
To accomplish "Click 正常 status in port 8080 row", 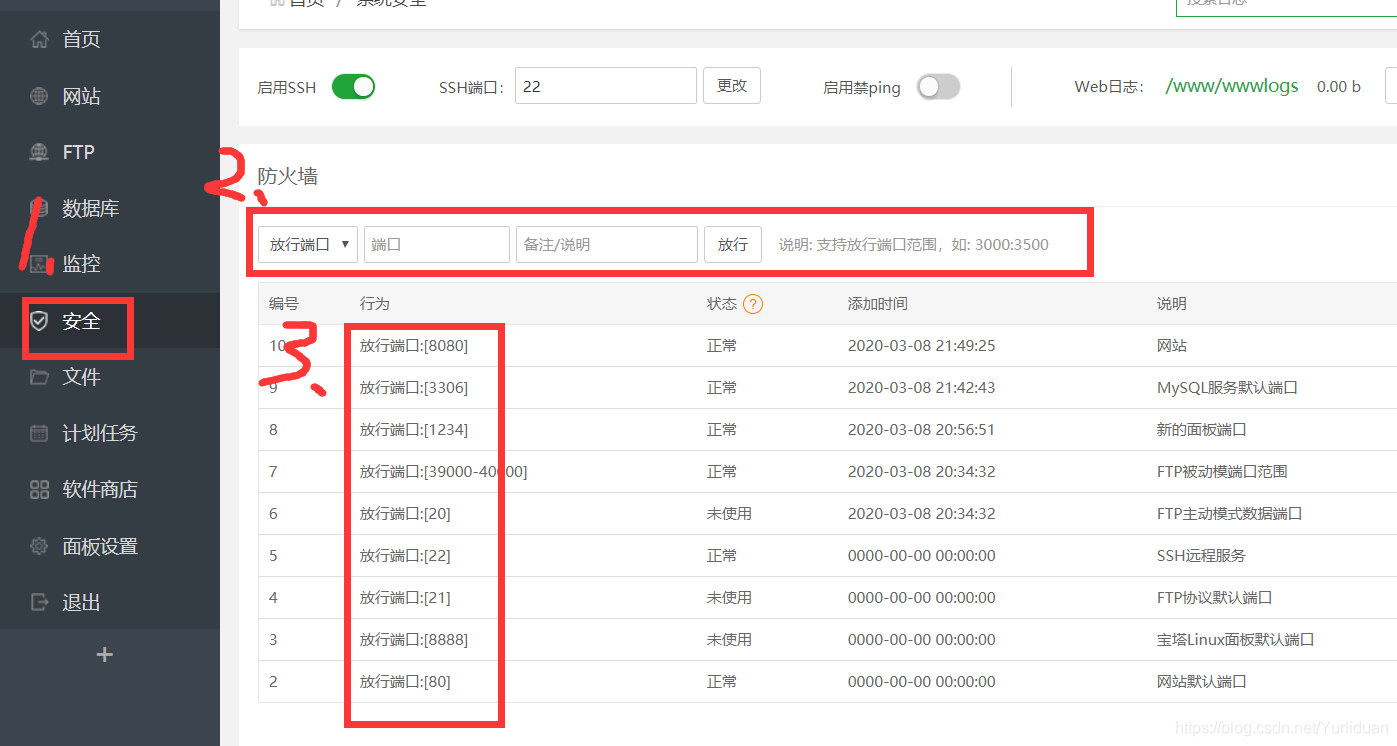I will click(722, 346).
